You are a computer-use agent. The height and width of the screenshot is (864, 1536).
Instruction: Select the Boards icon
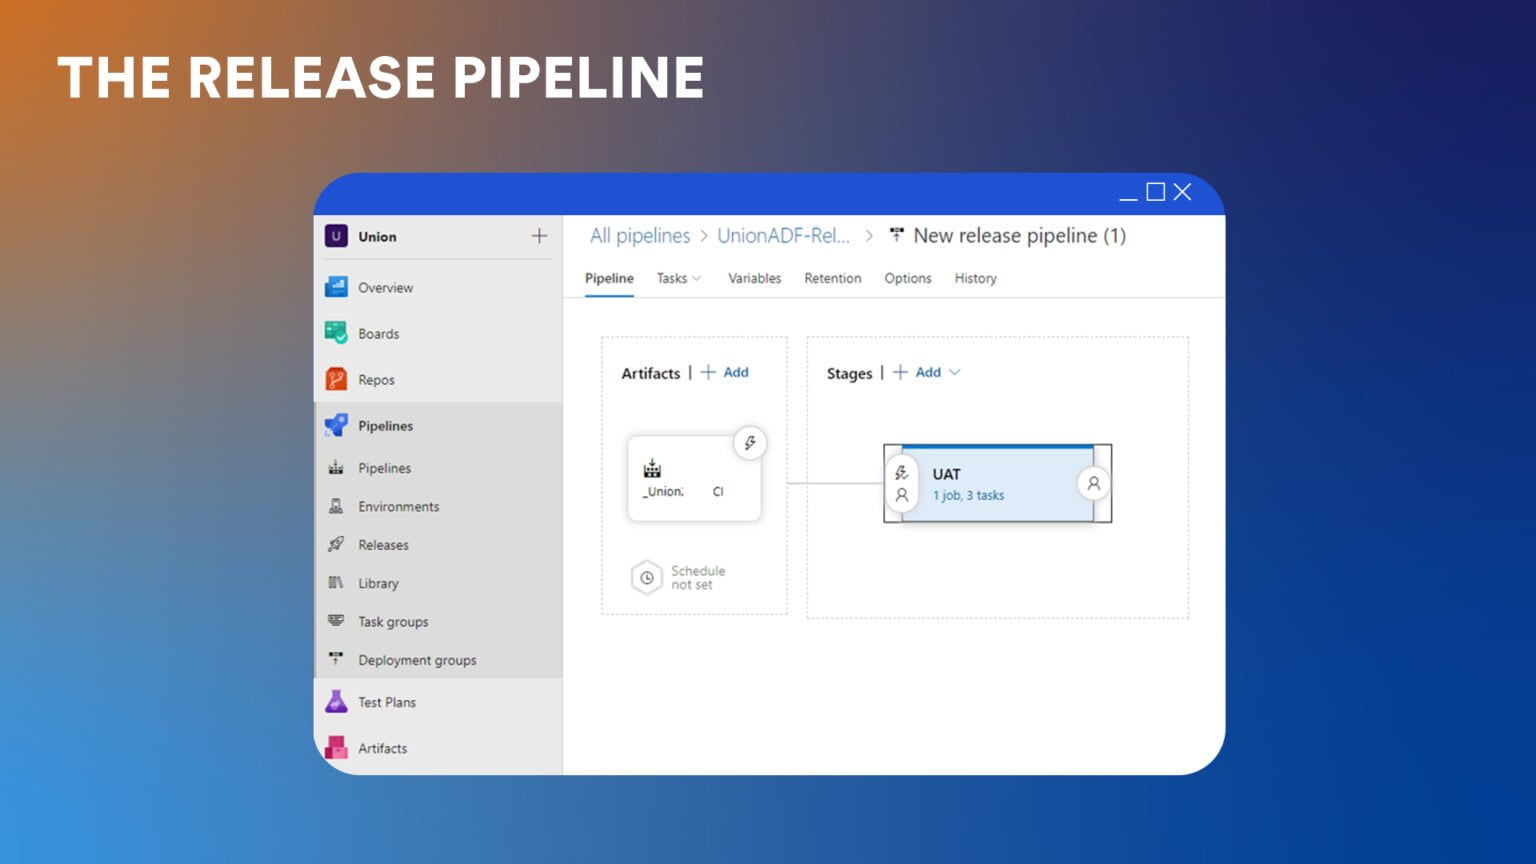[x=335, y=333]
